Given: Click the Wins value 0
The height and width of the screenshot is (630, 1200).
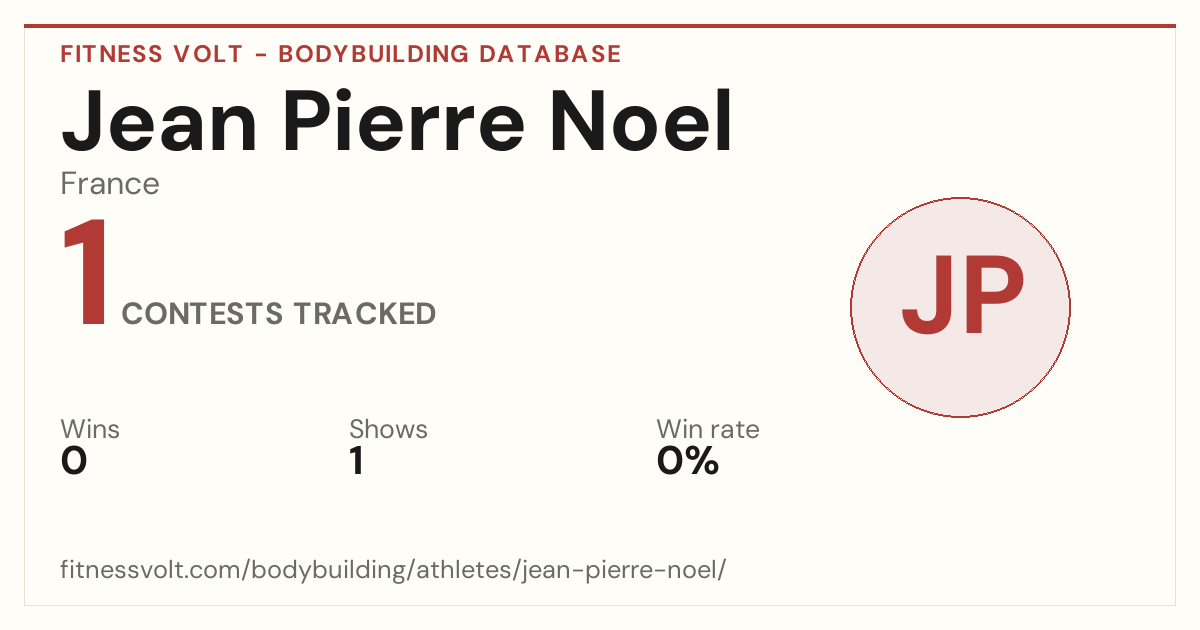Looking at the screenshot, I should point(74,462).
